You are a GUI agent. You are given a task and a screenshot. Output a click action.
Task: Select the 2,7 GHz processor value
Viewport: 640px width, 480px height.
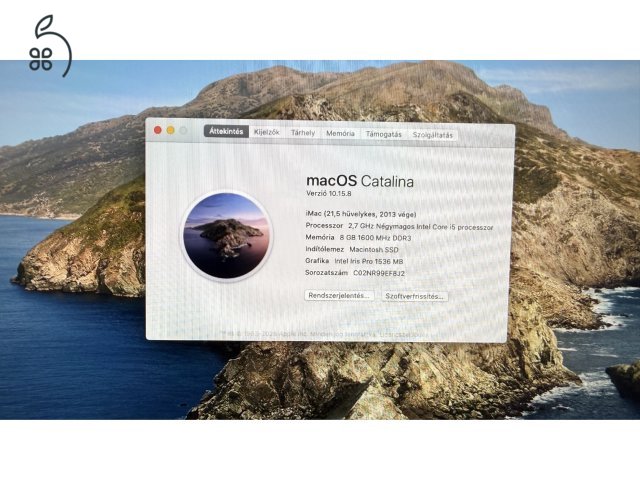(x=420, y=227)
